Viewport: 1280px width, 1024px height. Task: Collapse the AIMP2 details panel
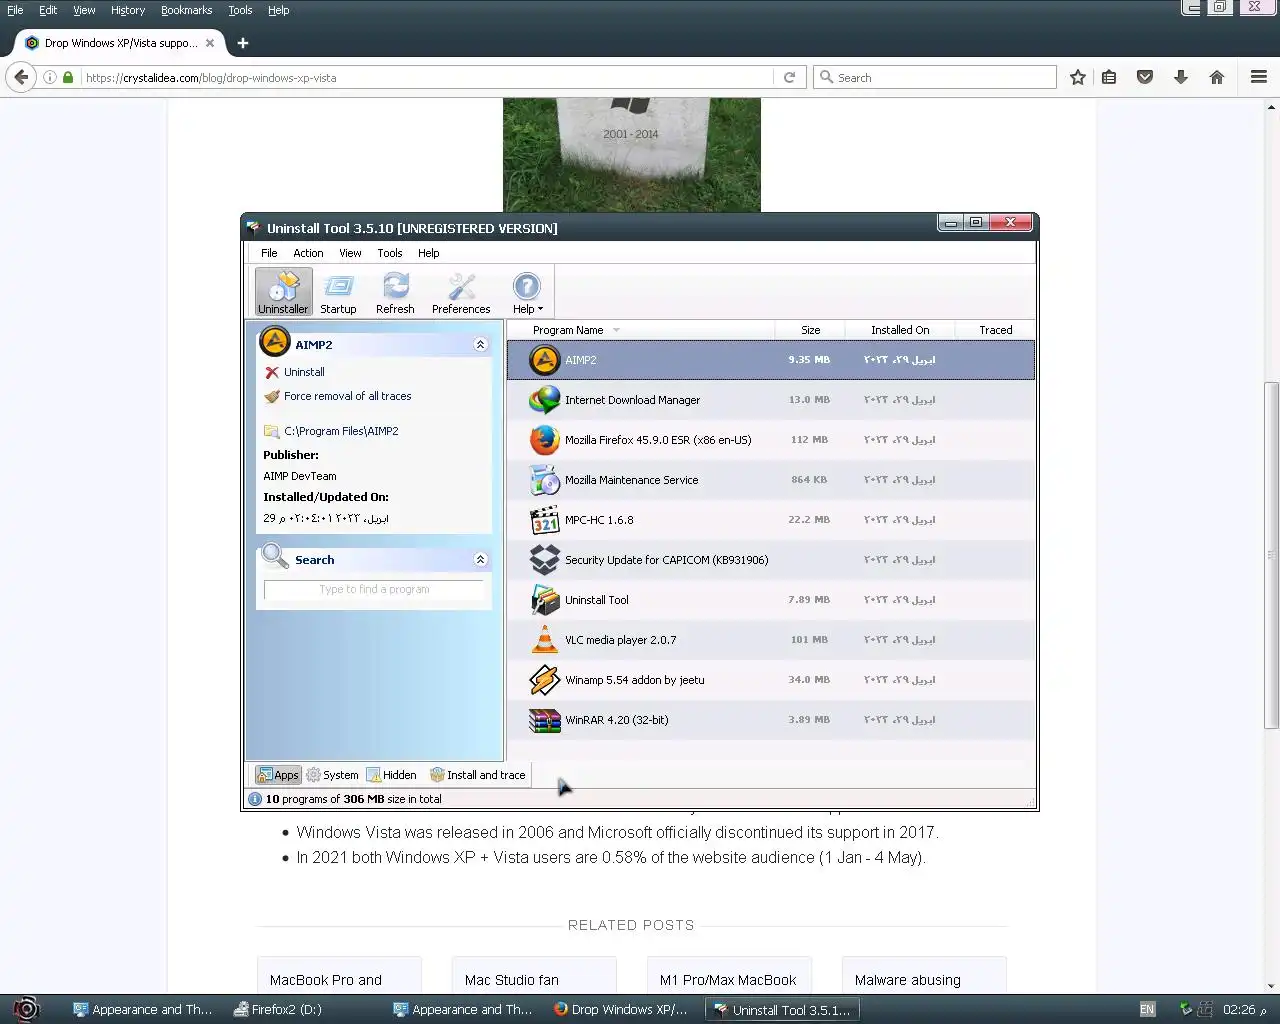click(x=480, y=344)
